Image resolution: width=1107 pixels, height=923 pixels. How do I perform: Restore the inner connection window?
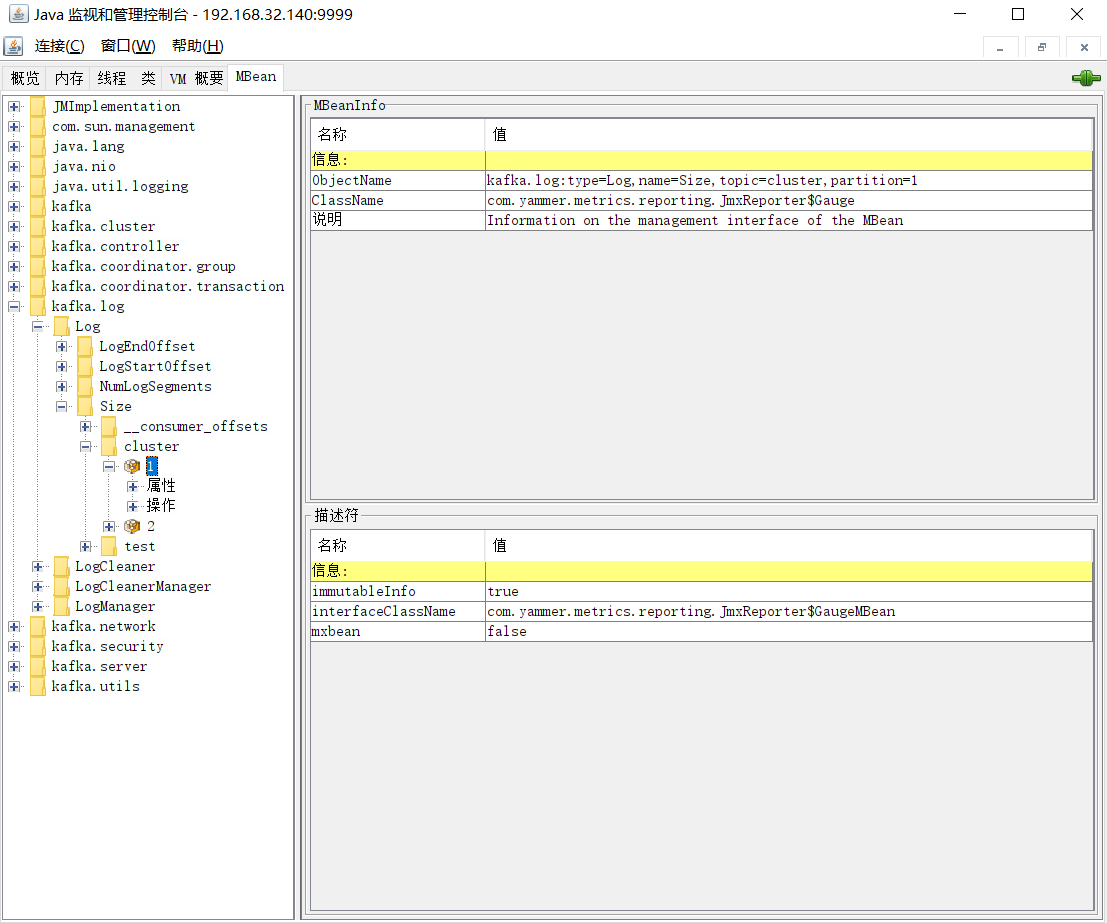coord(1041,47)
